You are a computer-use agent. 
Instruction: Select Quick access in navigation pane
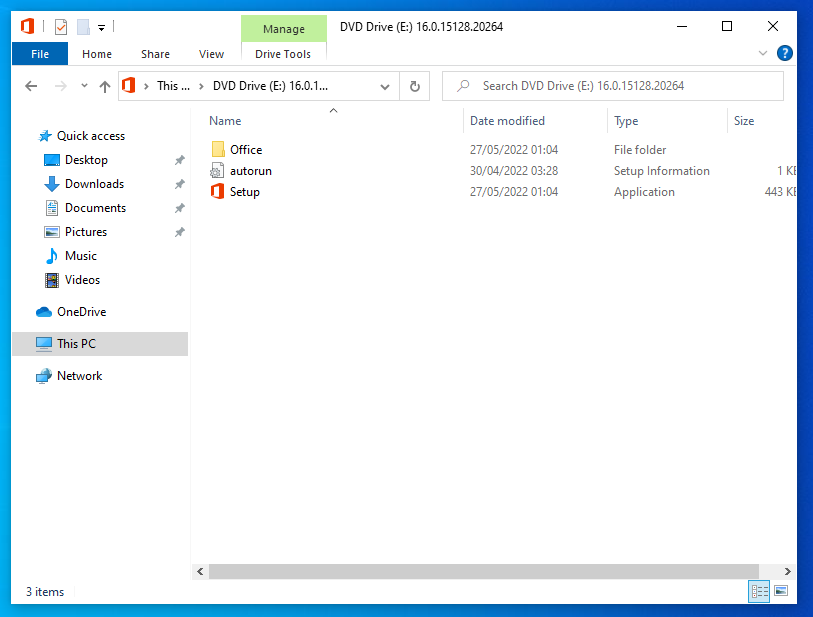tap(91, 136)
